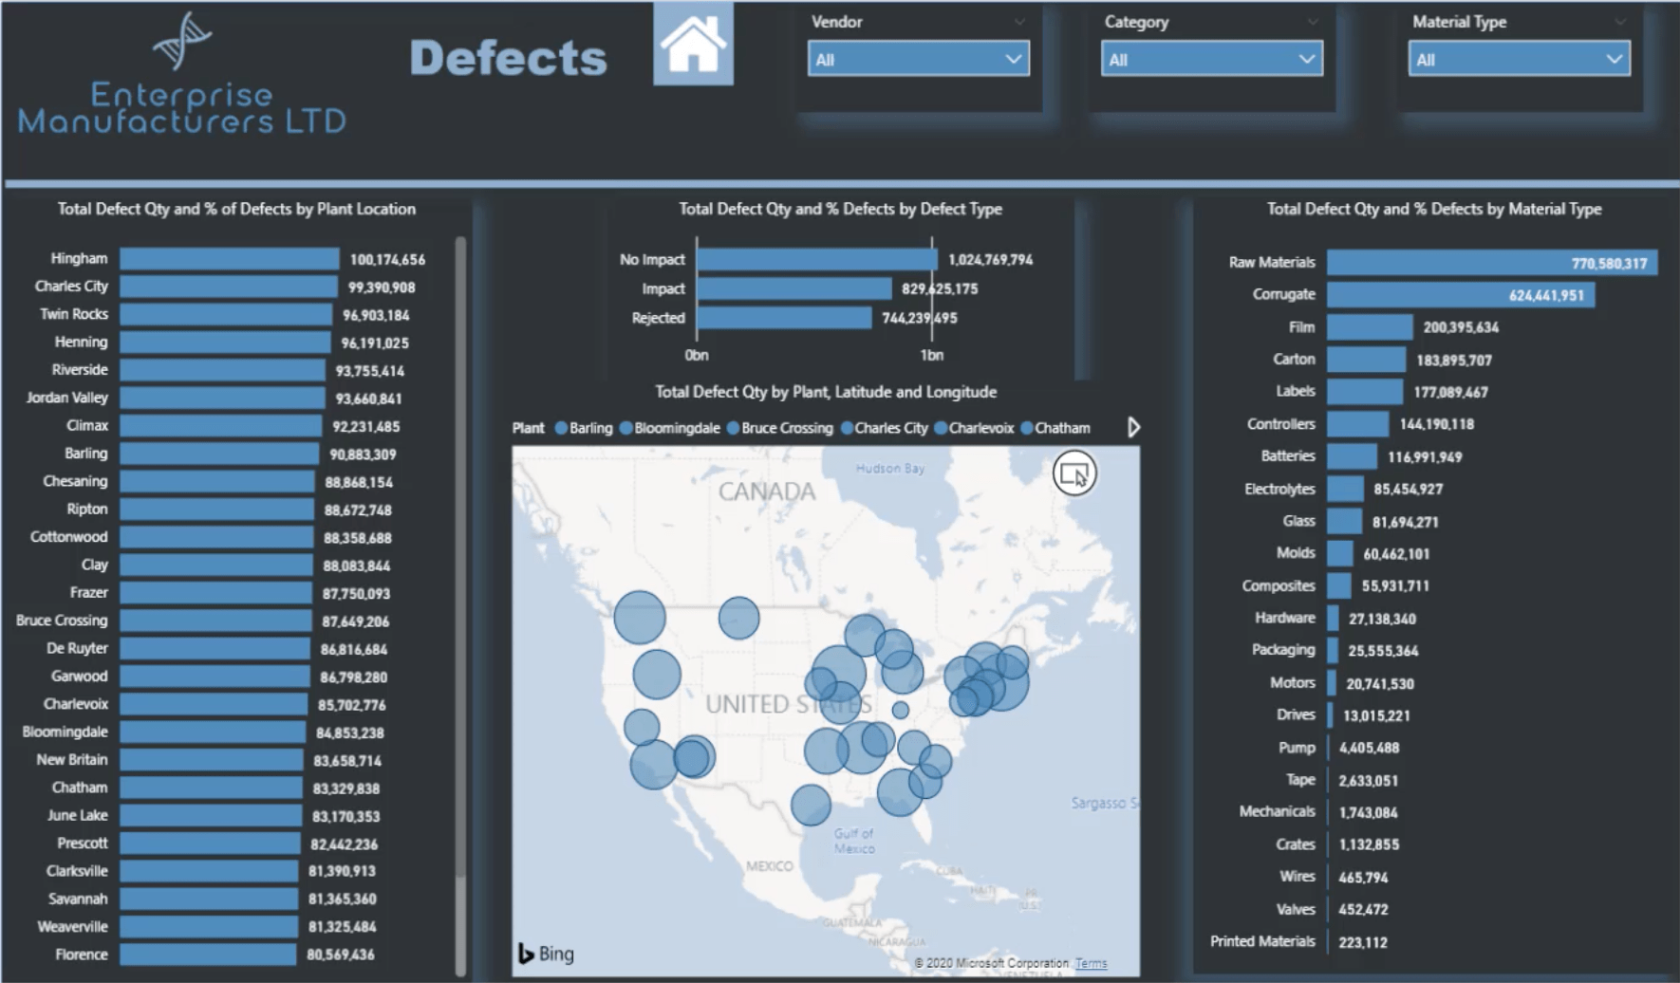The width and height of the screenshot is (1680, 983).
Task: Select Chatham legend entry
Action: point(1056,428)
